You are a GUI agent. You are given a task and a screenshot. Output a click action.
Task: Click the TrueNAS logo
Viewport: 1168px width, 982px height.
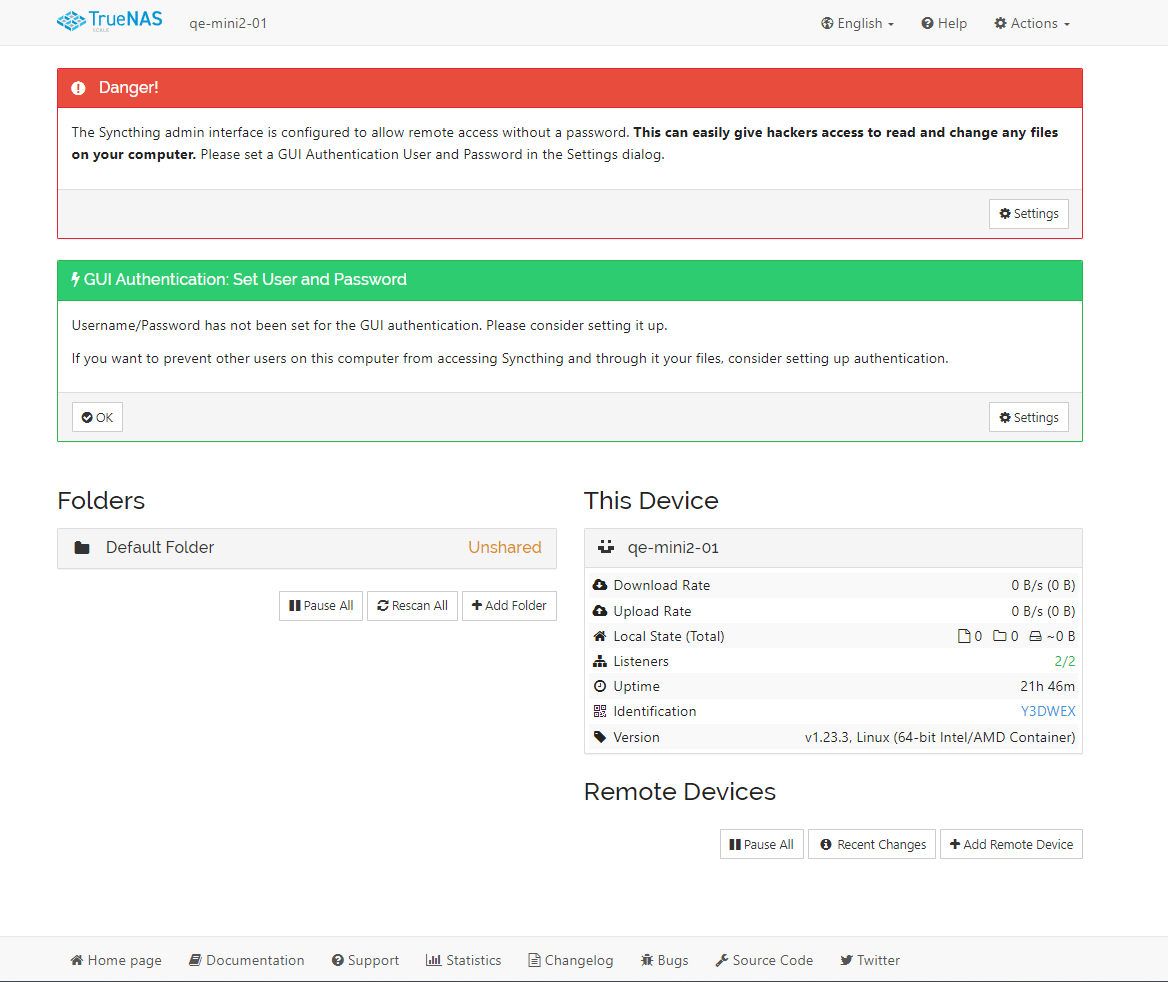[110, 21]
